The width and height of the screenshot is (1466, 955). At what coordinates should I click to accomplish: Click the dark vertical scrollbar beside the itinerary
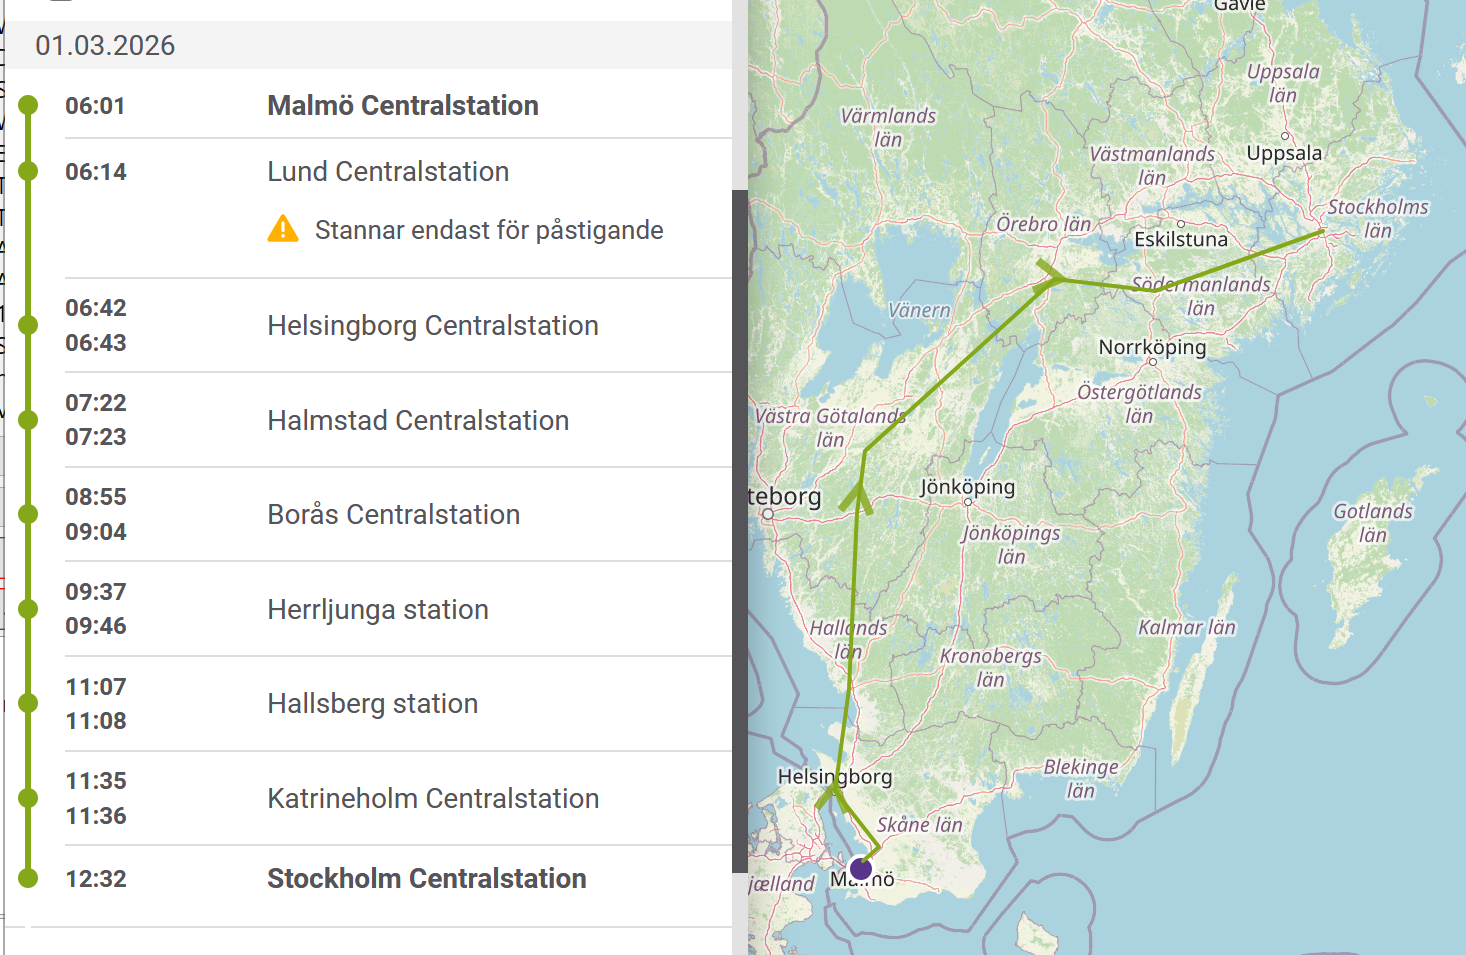click(x=740, y=530)
